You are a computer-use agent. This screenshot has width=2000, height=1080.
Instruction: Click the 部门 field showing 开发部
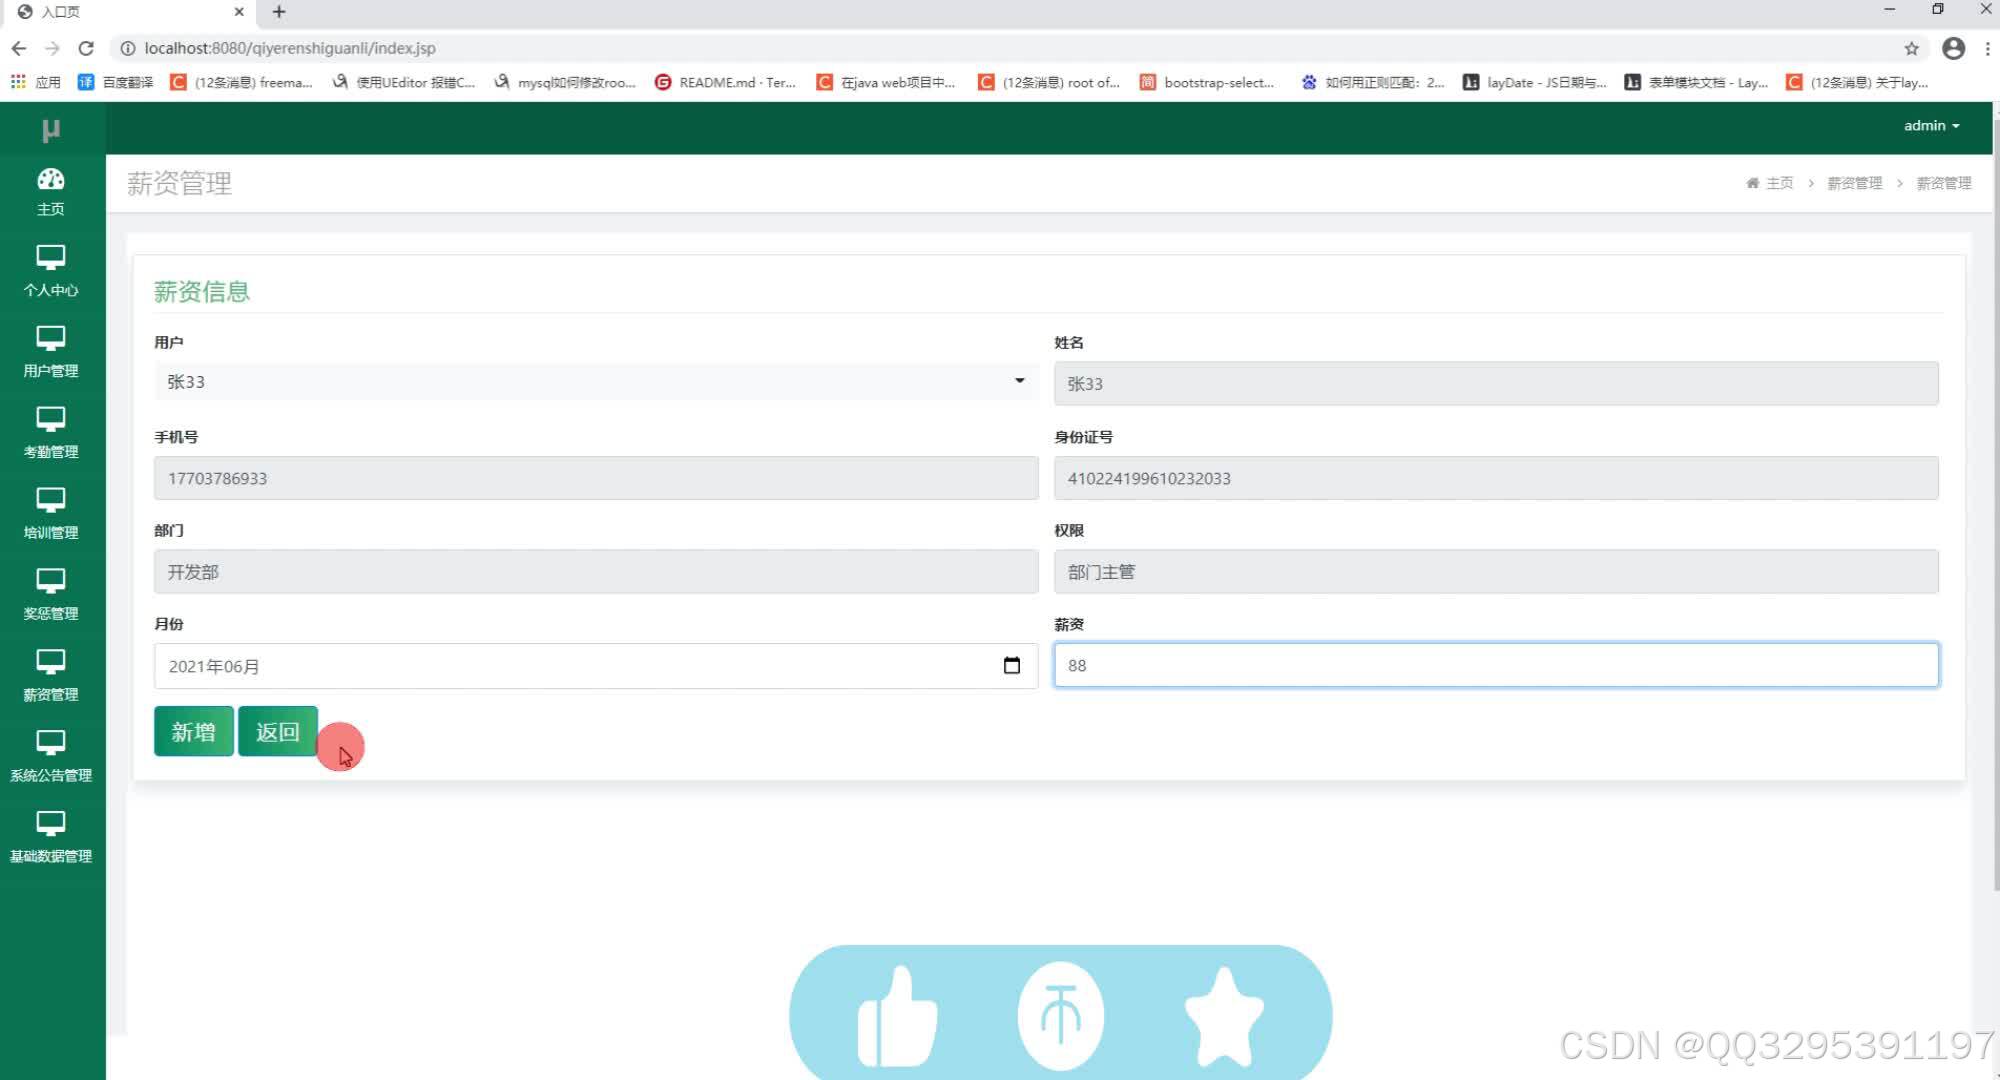pyautogui.click(x=596, y=572)
